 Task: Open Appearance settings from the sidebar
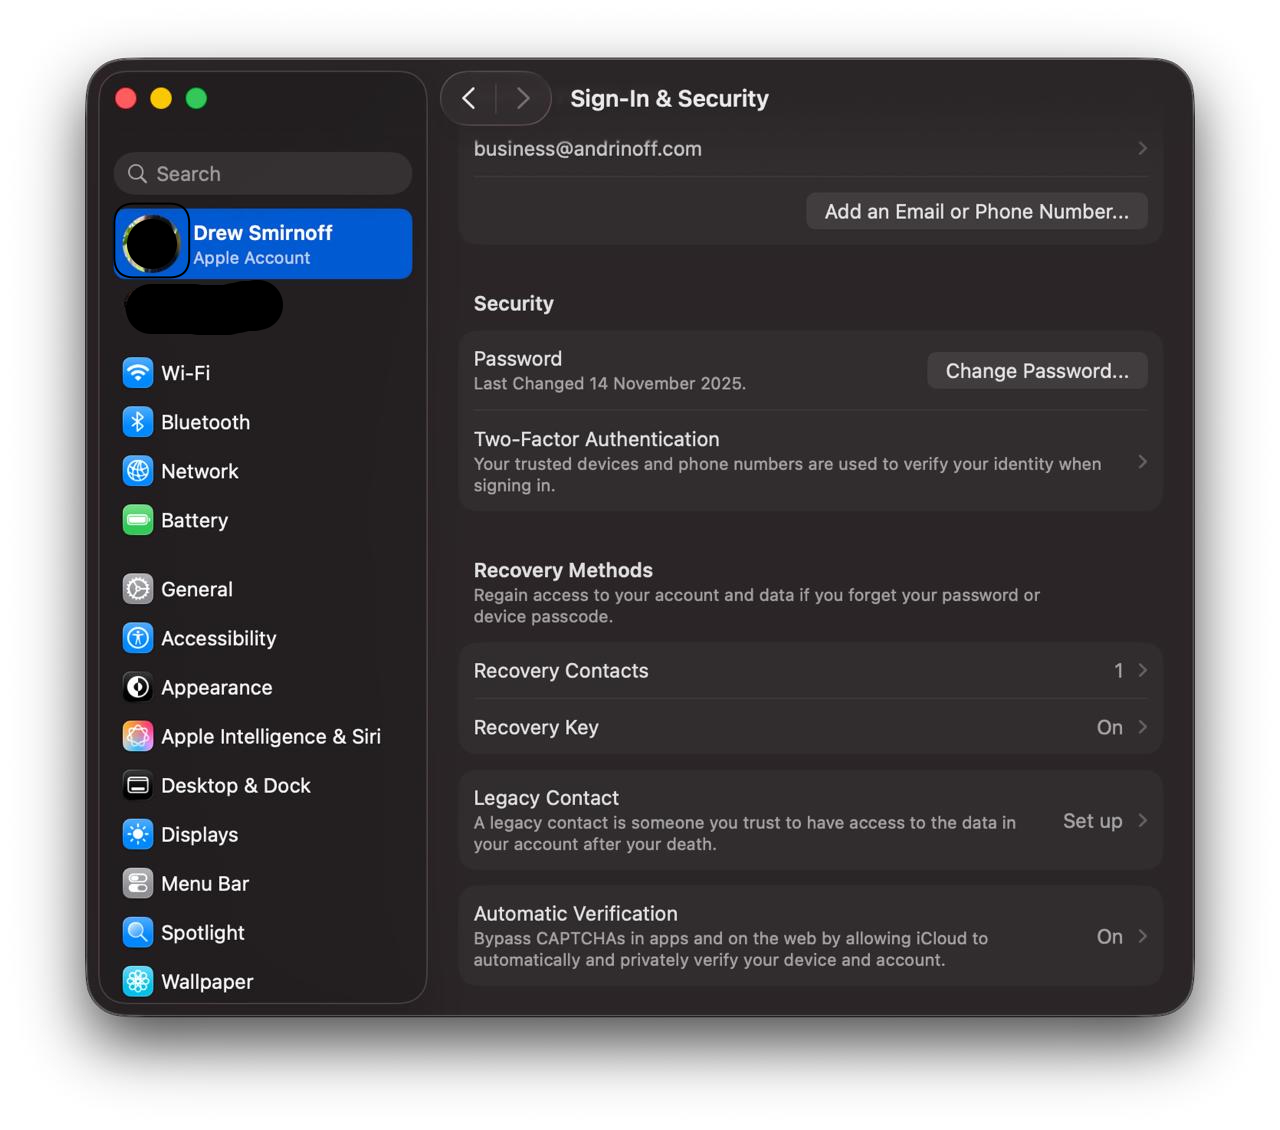[137, 687]
